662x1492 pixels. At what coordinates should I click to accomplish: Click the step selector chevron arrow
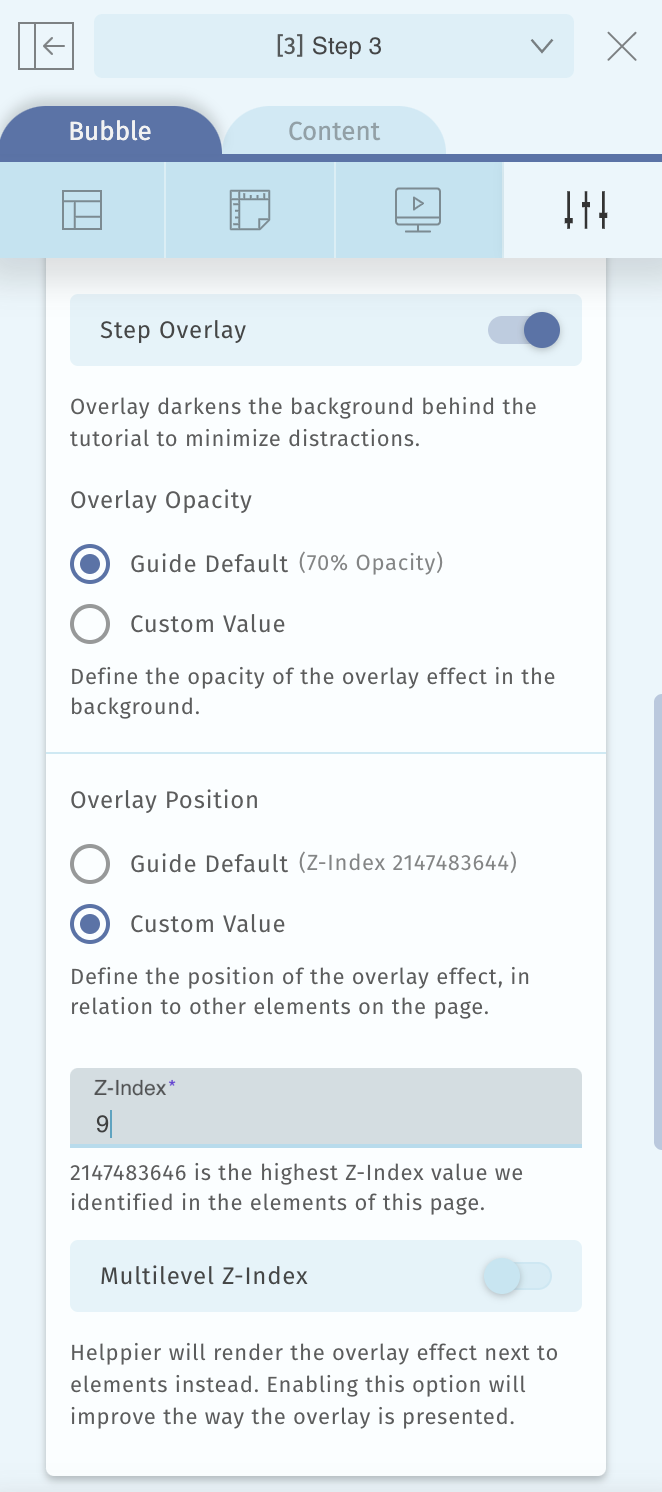click(x=542, y=46)
